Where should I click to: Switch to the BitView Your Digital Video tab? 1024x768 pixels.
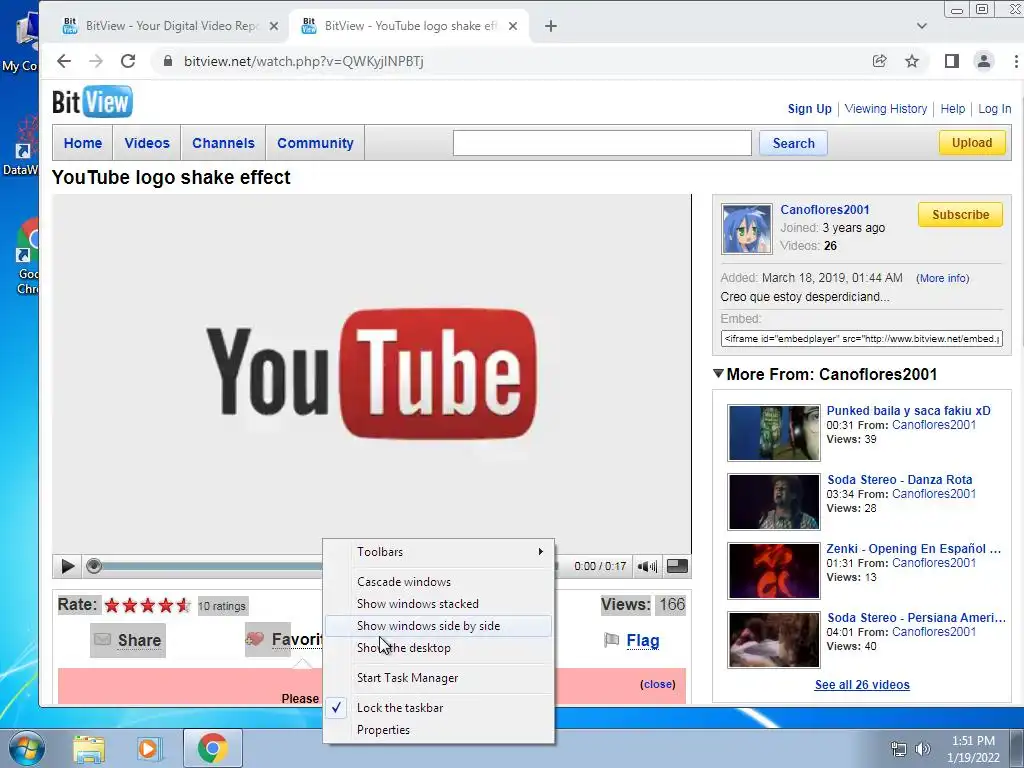pyautogui.click(x=170, y=26)
